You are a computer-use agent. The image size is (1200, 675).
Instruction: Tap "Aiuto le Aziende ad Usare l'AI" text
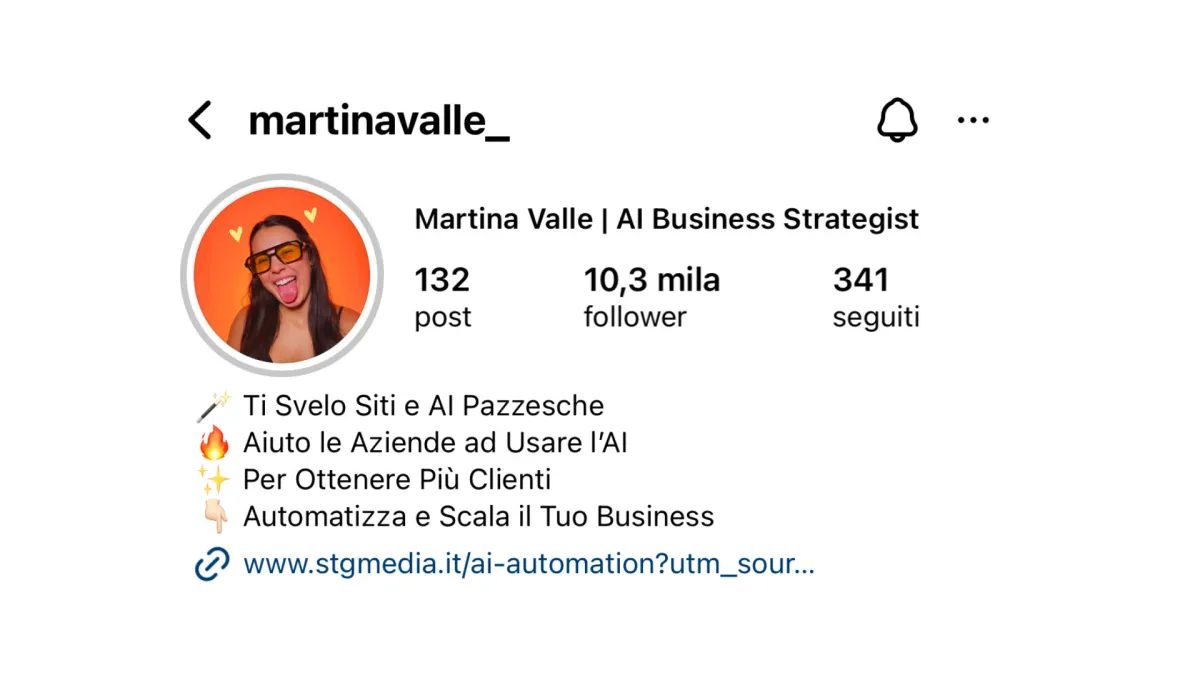[435, 443]
